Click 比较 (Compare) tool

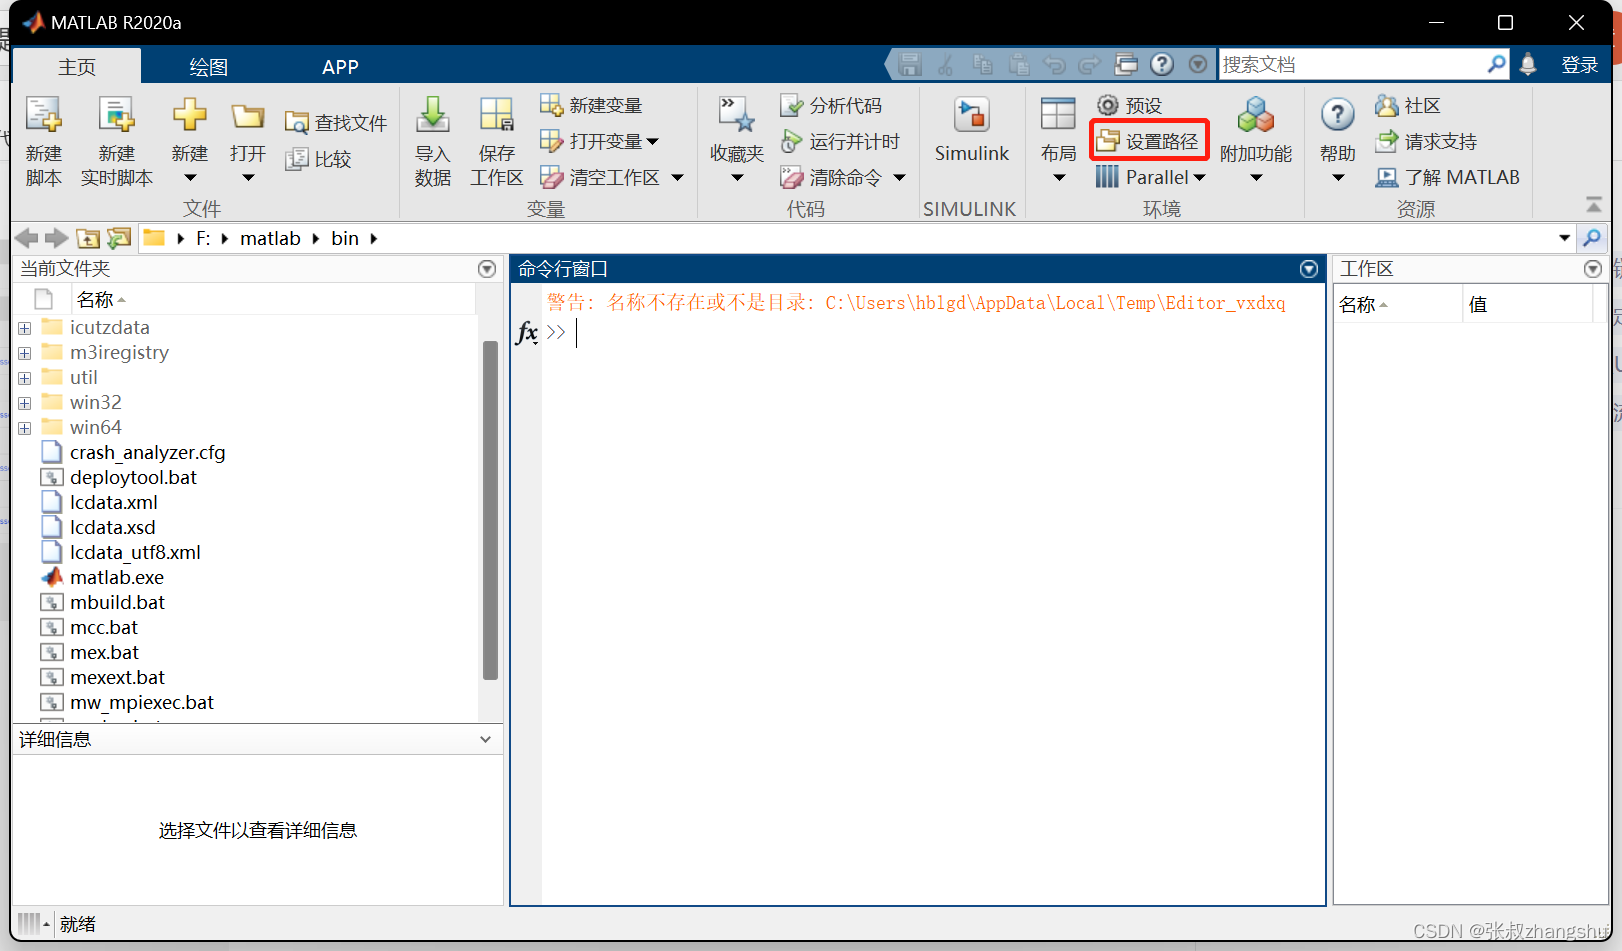(x=318, y=159)
